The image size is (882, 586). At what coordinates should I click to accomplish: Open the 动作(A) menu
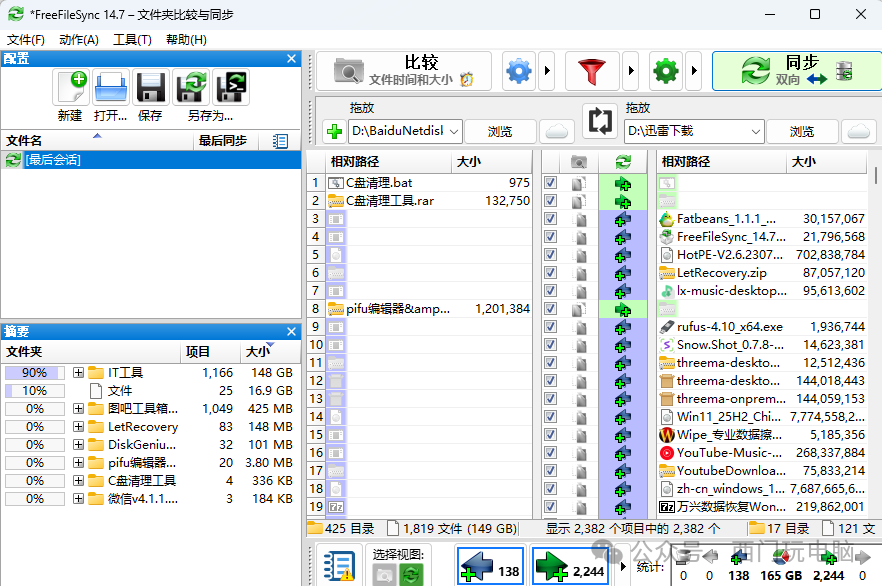coord(79,40)
